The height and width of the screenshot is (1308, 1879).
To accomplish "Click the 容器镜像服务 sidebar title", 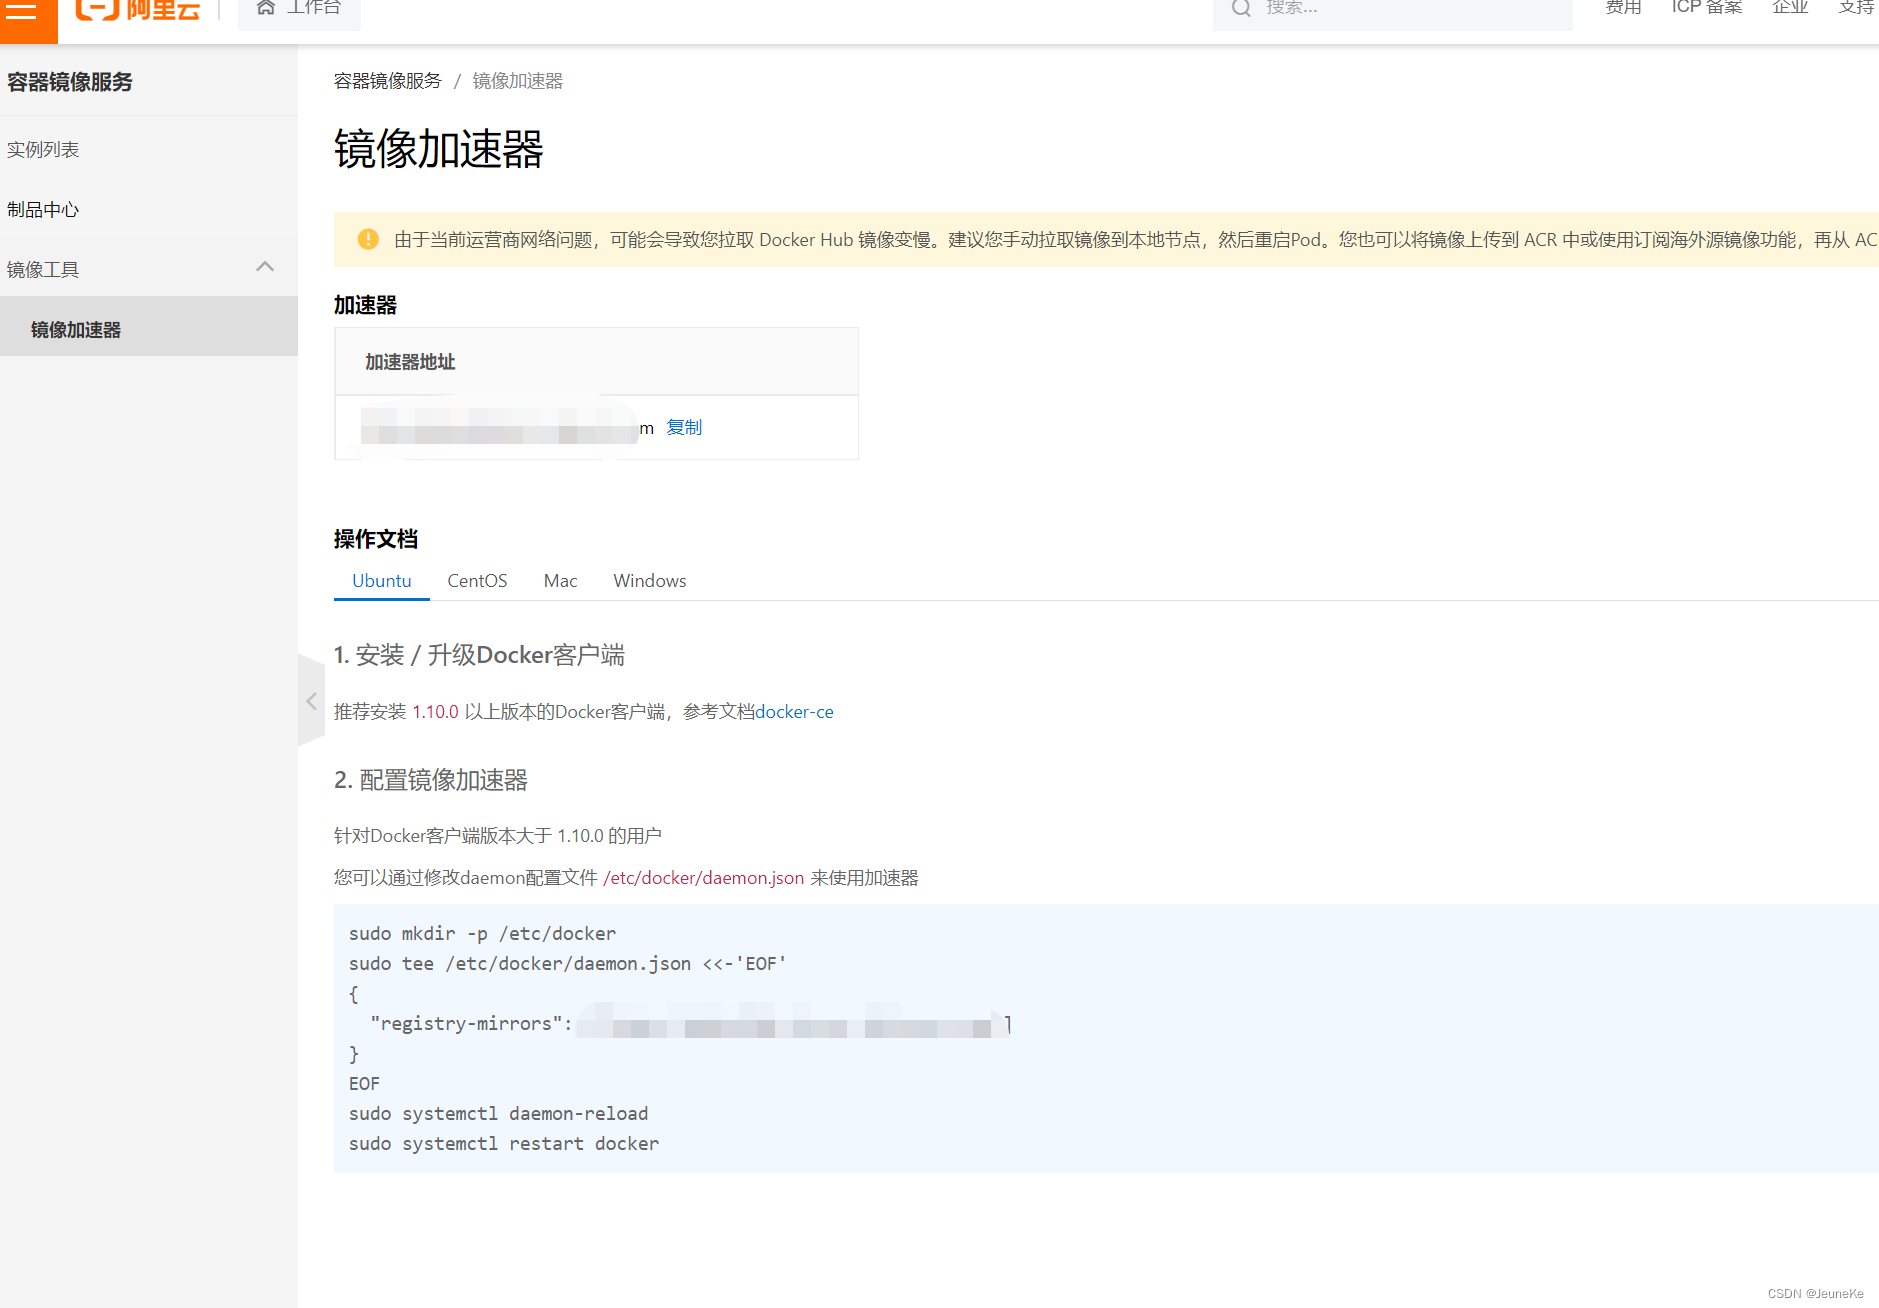I will pyautogui.click(x=70, y=82).
